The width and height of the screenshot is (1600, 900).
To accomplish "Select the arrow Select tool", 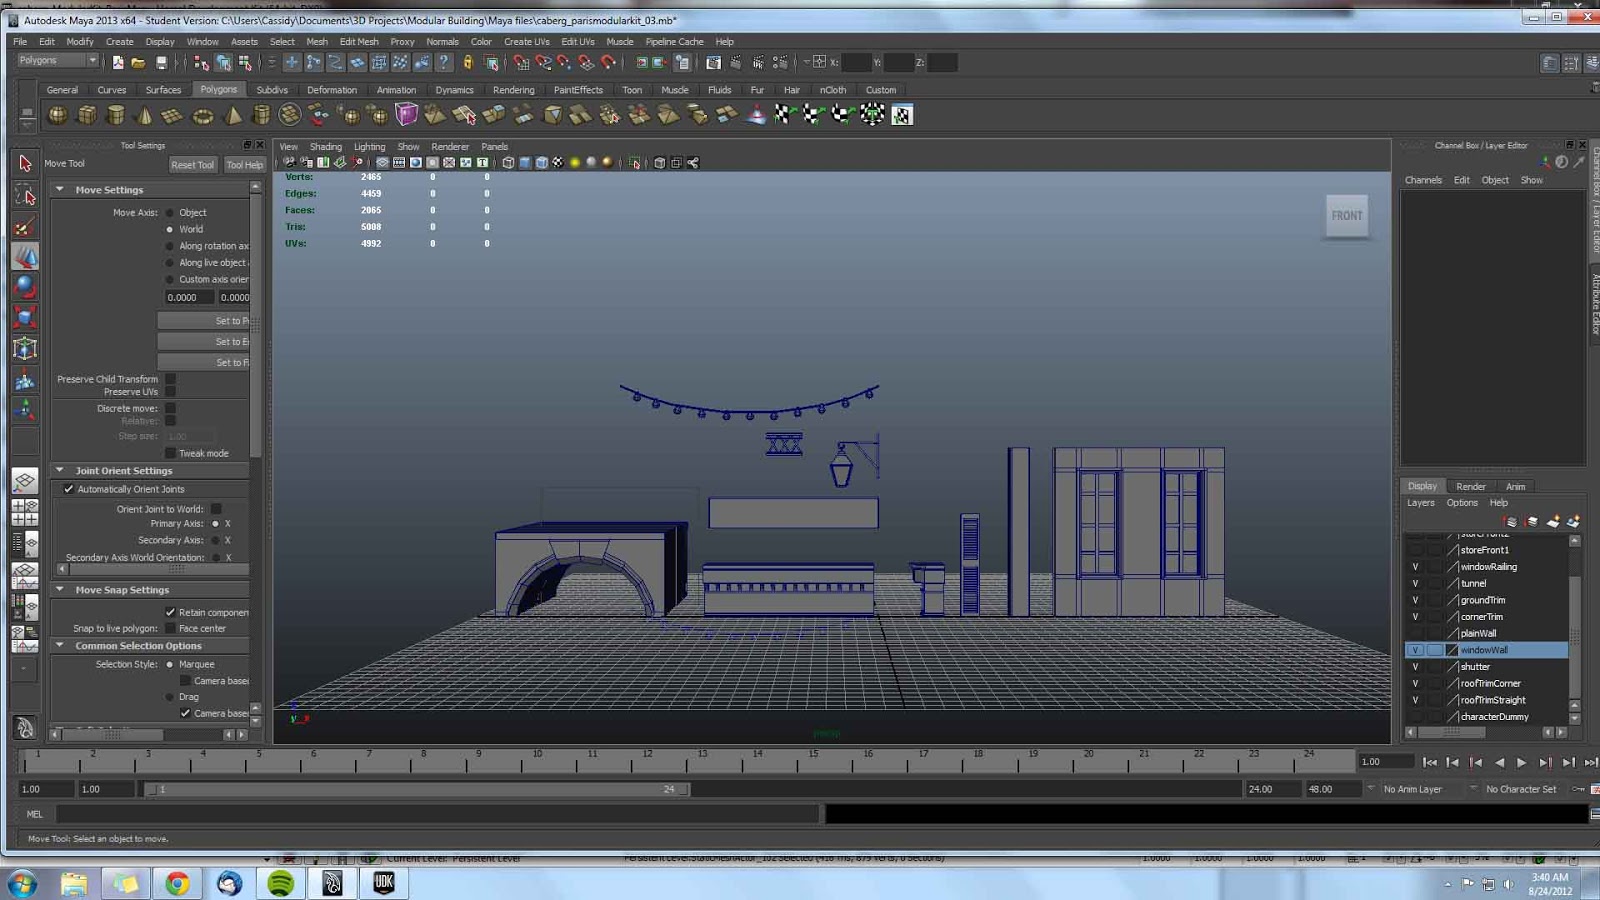I will pyautogui.click(x=25, y=164).
